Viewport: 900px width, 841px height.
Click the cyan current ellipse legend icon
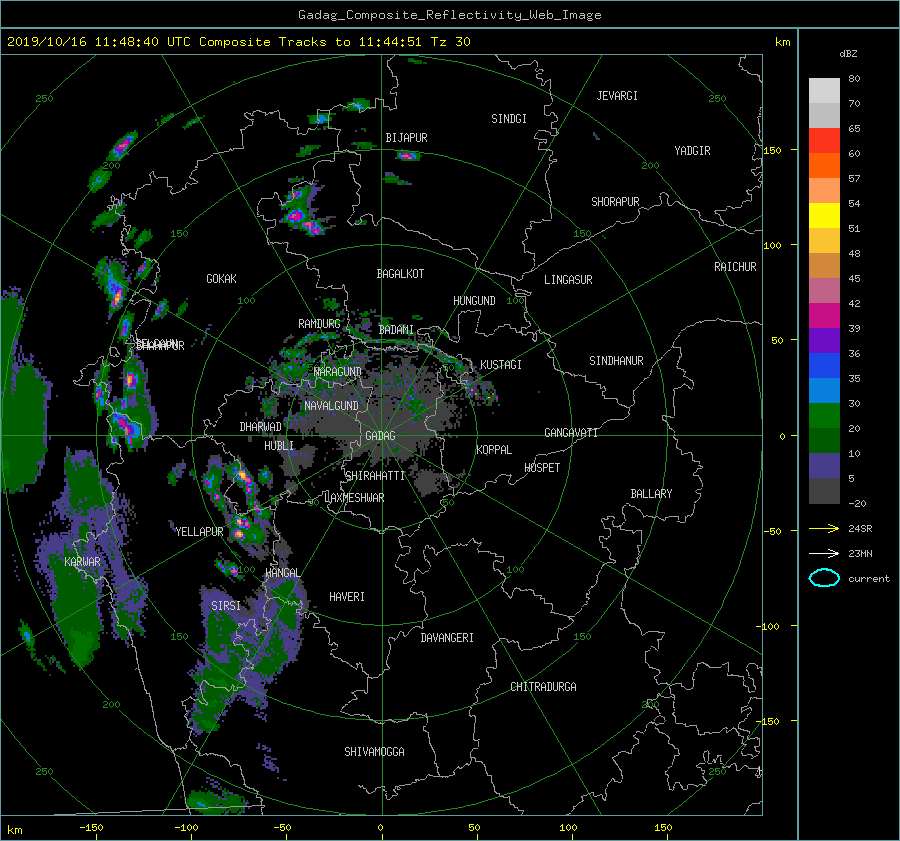(824, 578)
